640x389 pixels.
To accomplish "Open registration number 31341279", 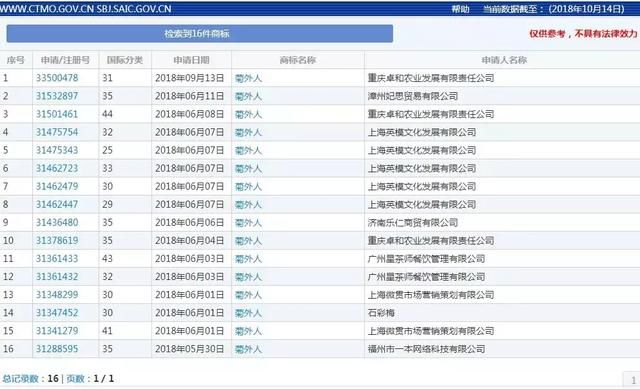I will (x=57, y=331).
